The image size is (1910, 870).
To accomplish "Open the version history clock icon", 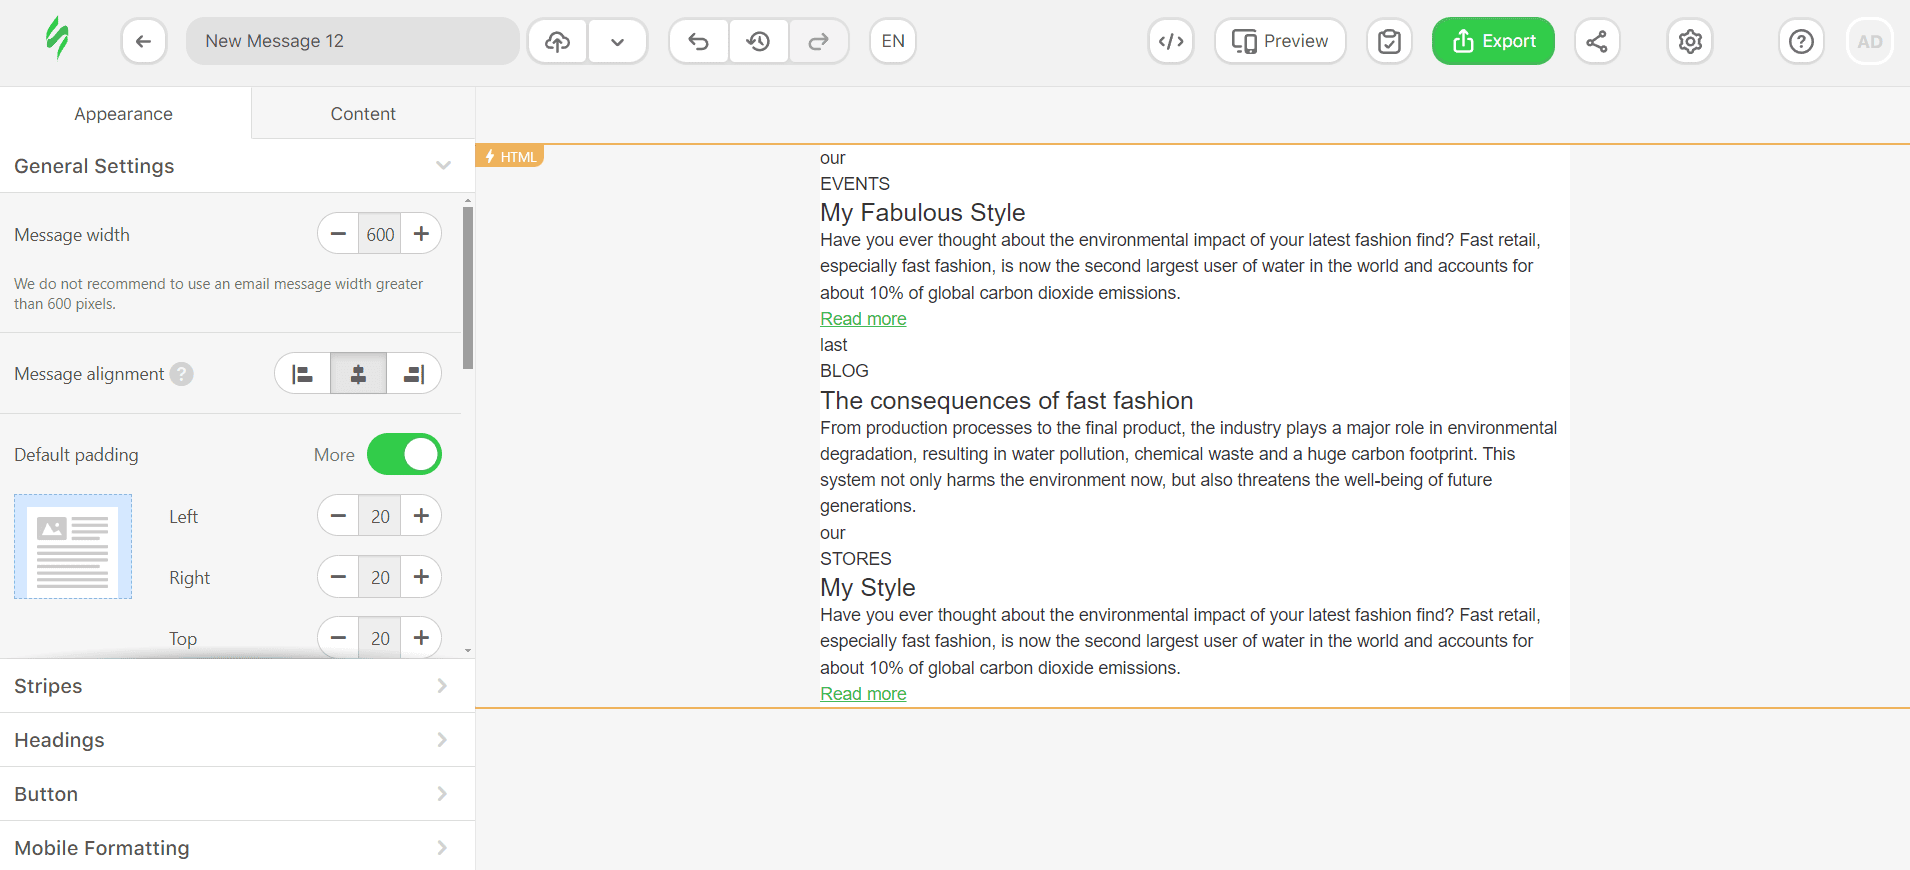I will [x=759, y=41].
